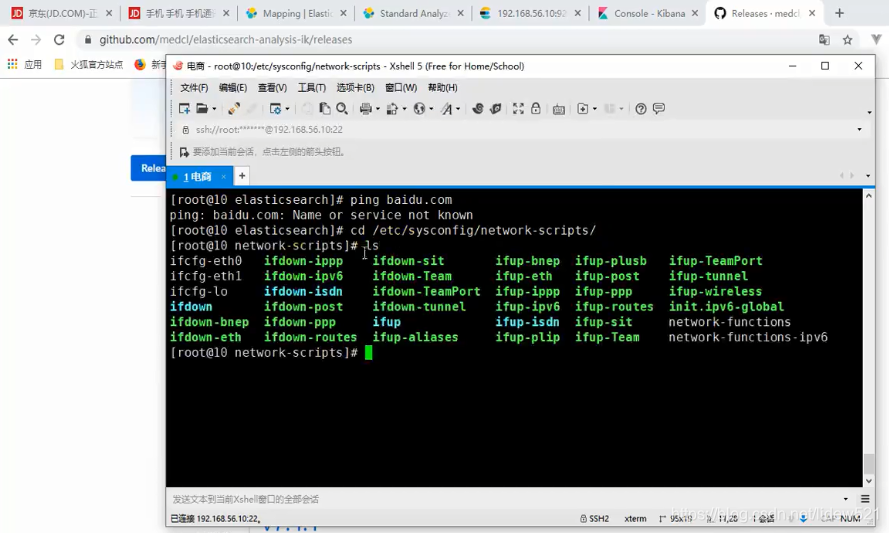Click the connect/disconnect plug icon
The width and height of the screenshot is (889, 533).
[234, 108]
